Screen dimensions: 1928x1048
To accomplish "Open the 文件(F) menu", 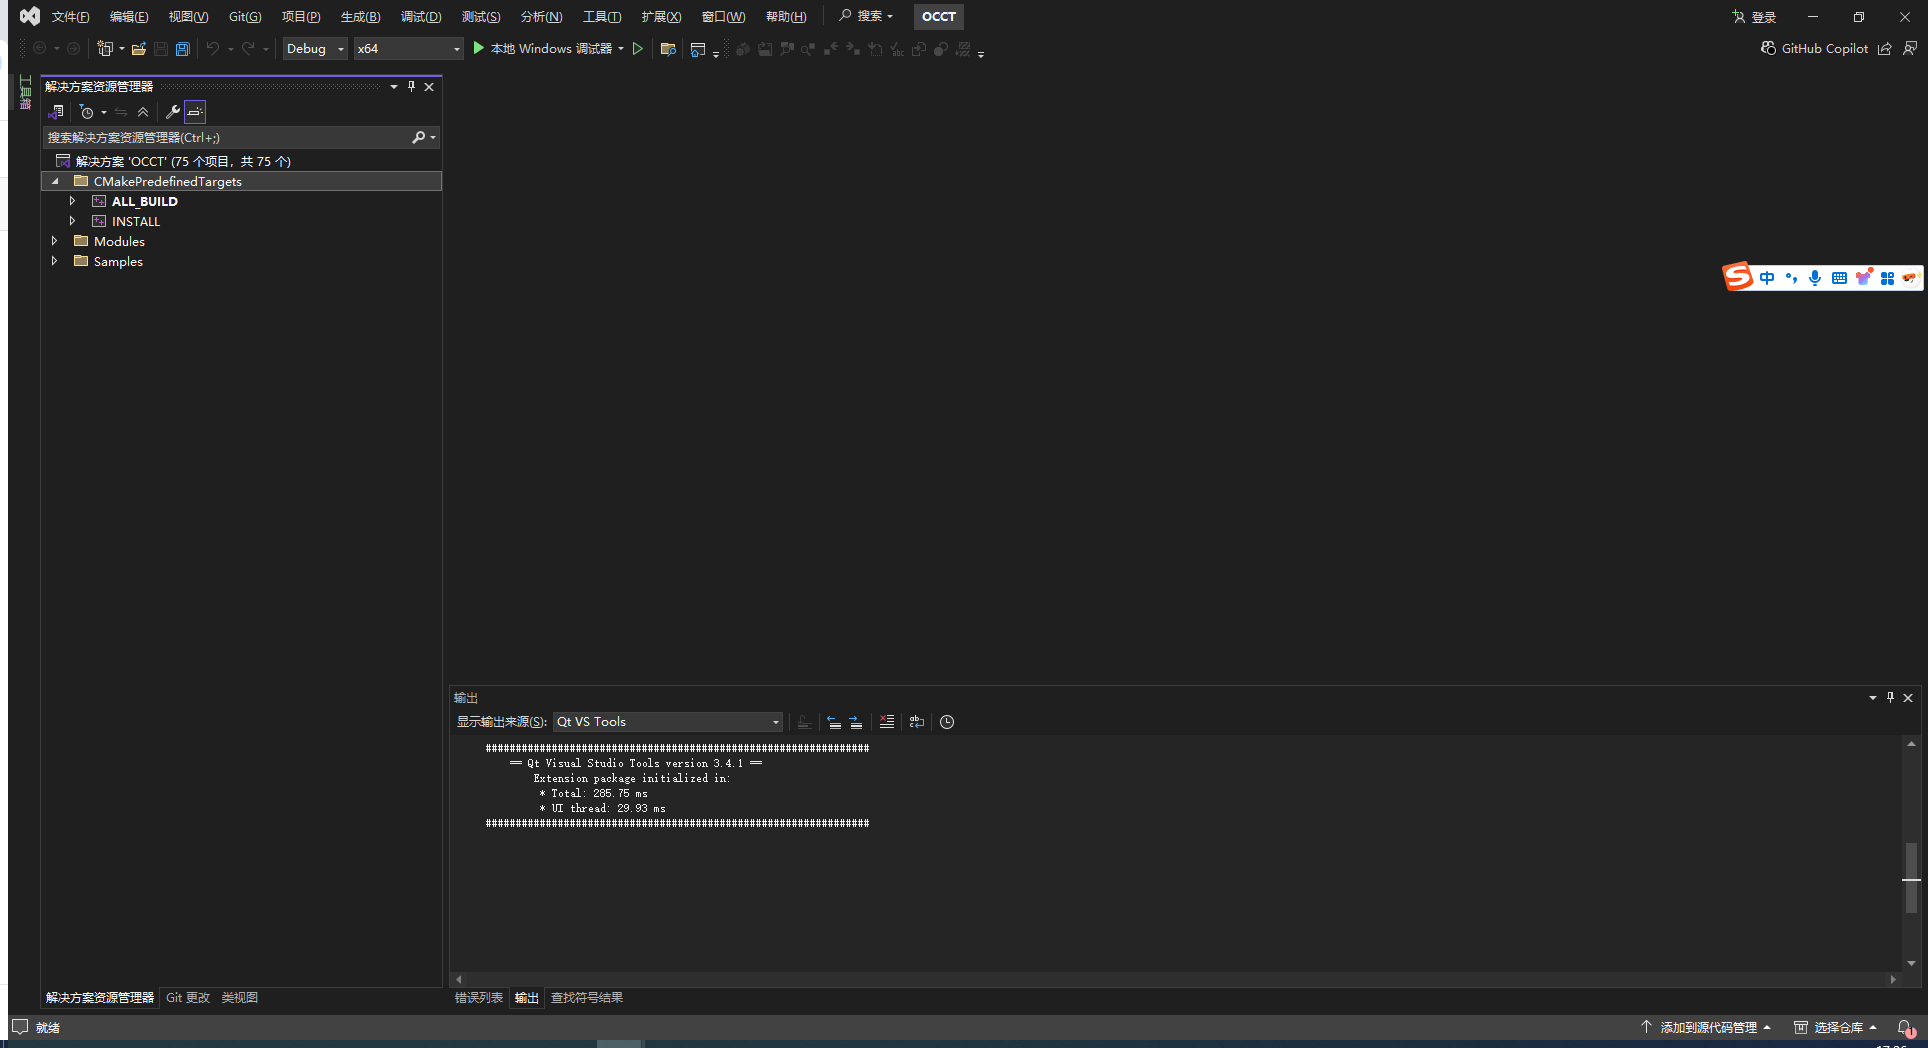I will click(70, 17).
